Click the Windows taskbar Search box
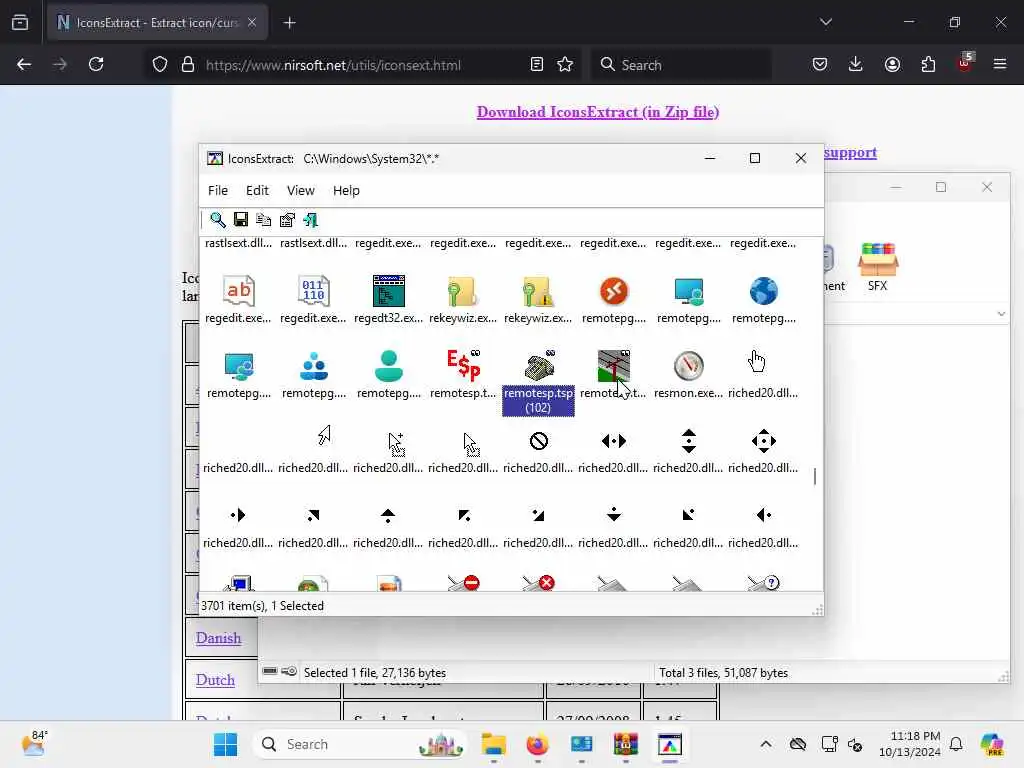1024x768 pixels. click(360, 744)
